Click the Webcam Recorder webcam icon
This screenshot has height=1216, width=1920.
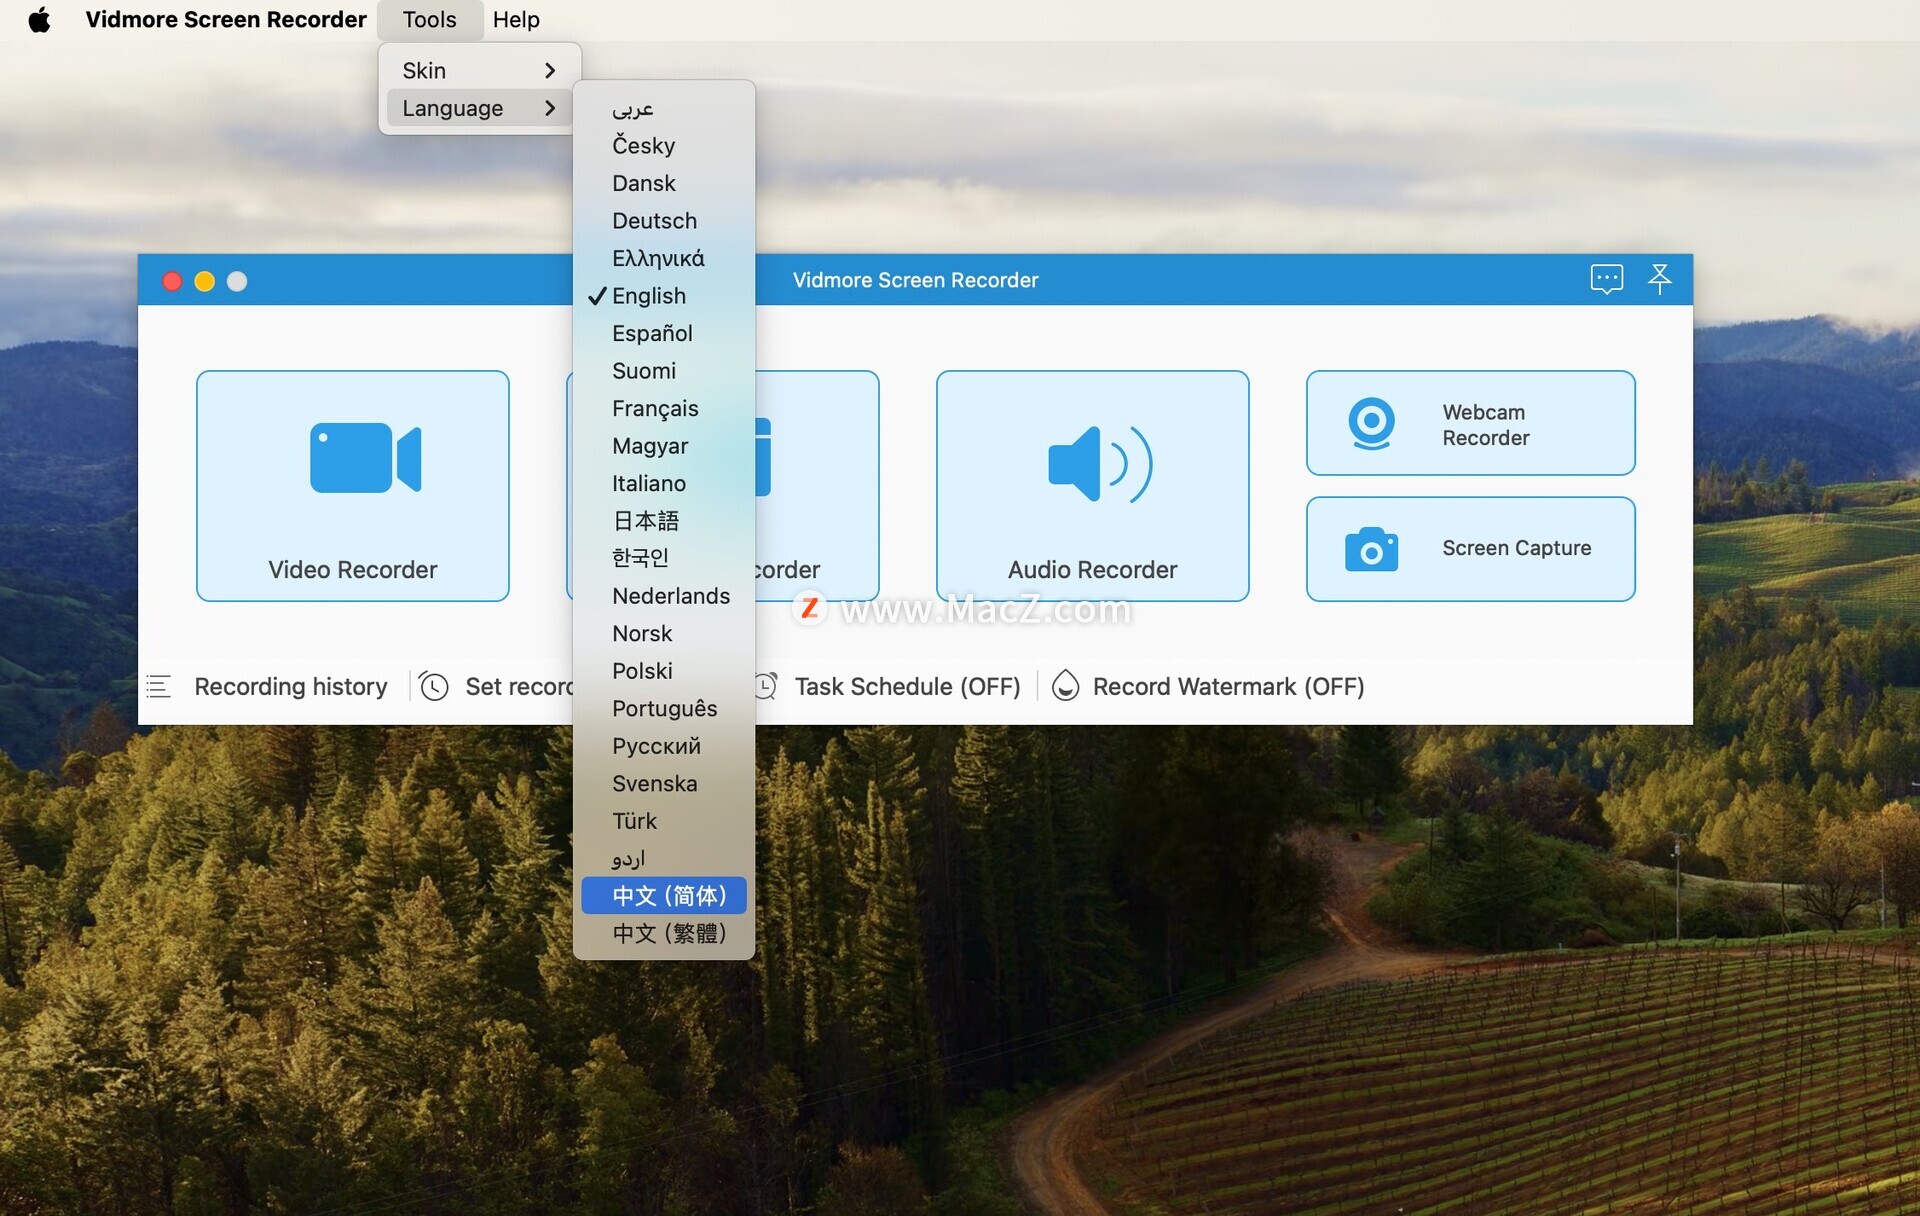[x=1371, y=423]
